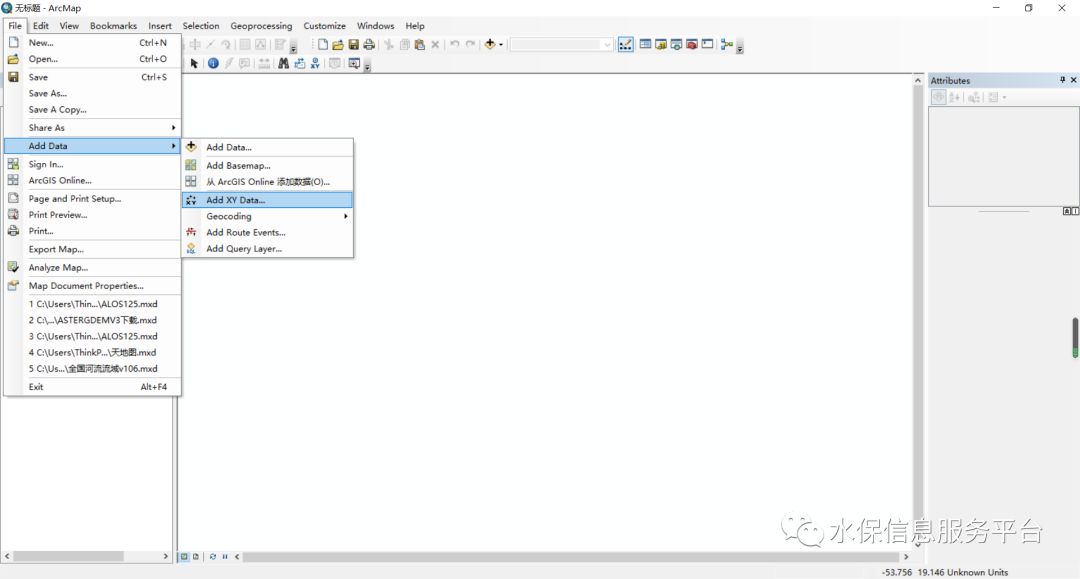Select Add Data... in the submenu

pos(267,147)
